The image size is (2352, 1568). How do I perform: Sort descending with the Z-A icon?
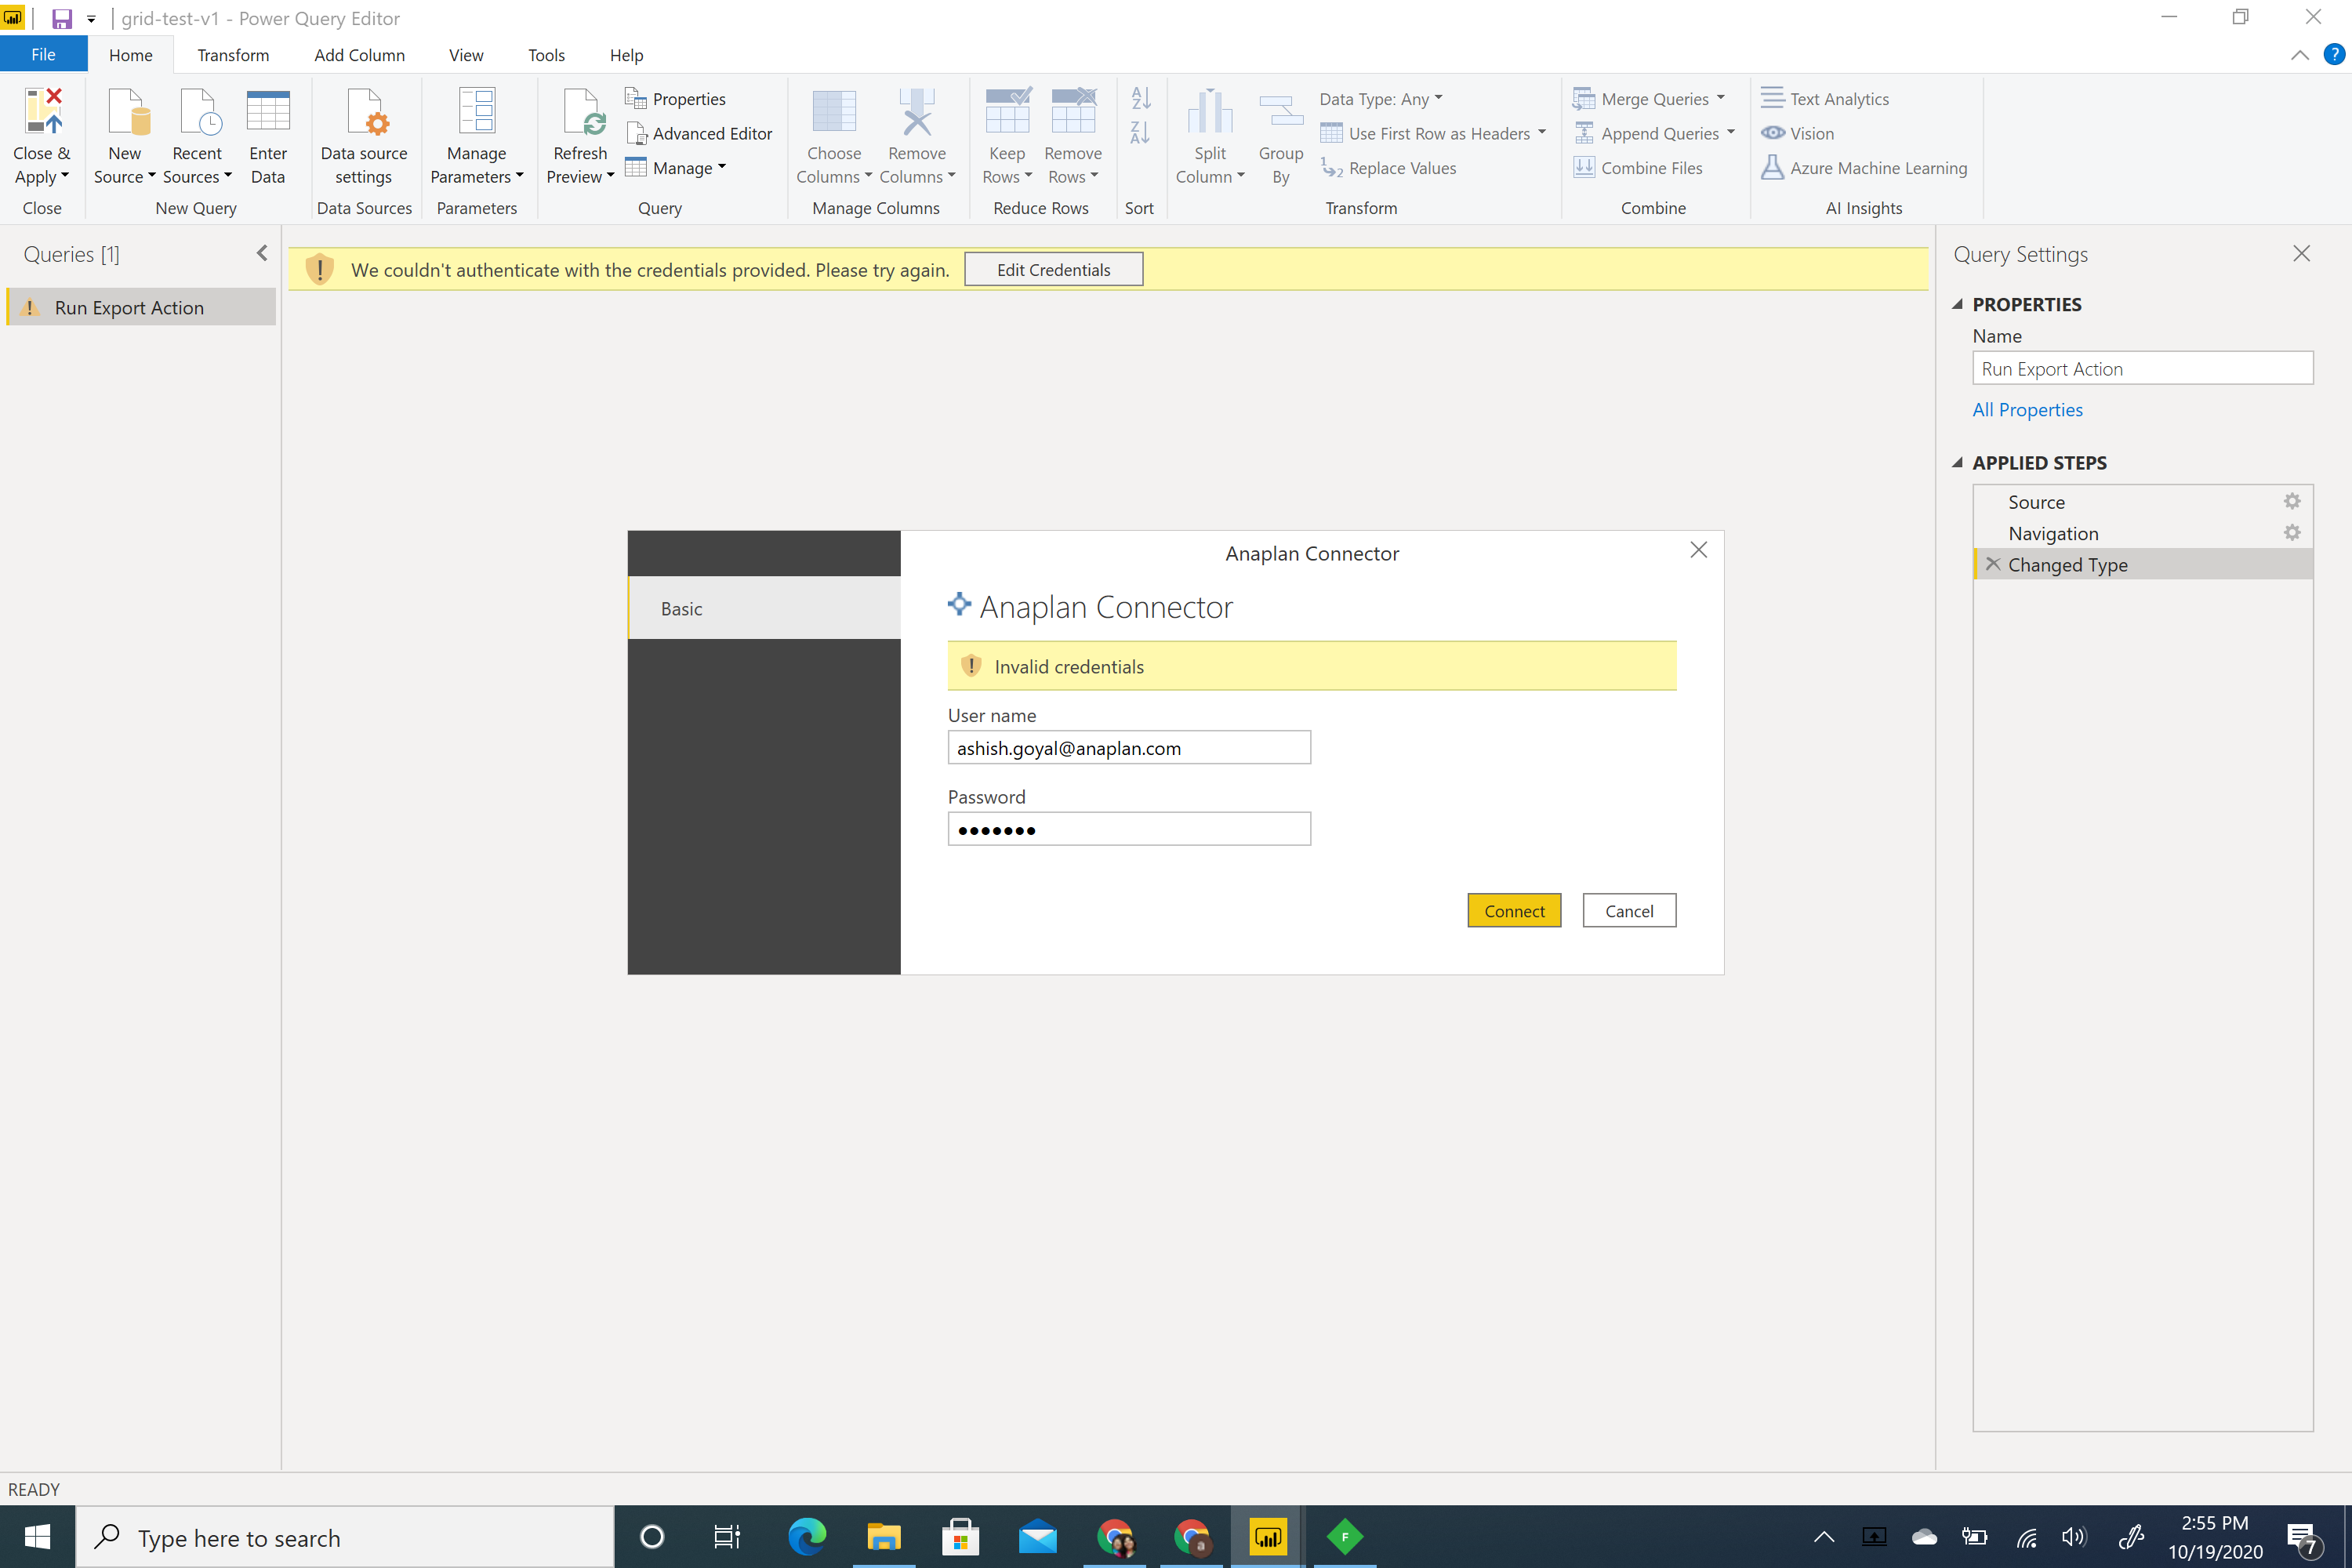pyautogui.click(x=1141, y=132)
